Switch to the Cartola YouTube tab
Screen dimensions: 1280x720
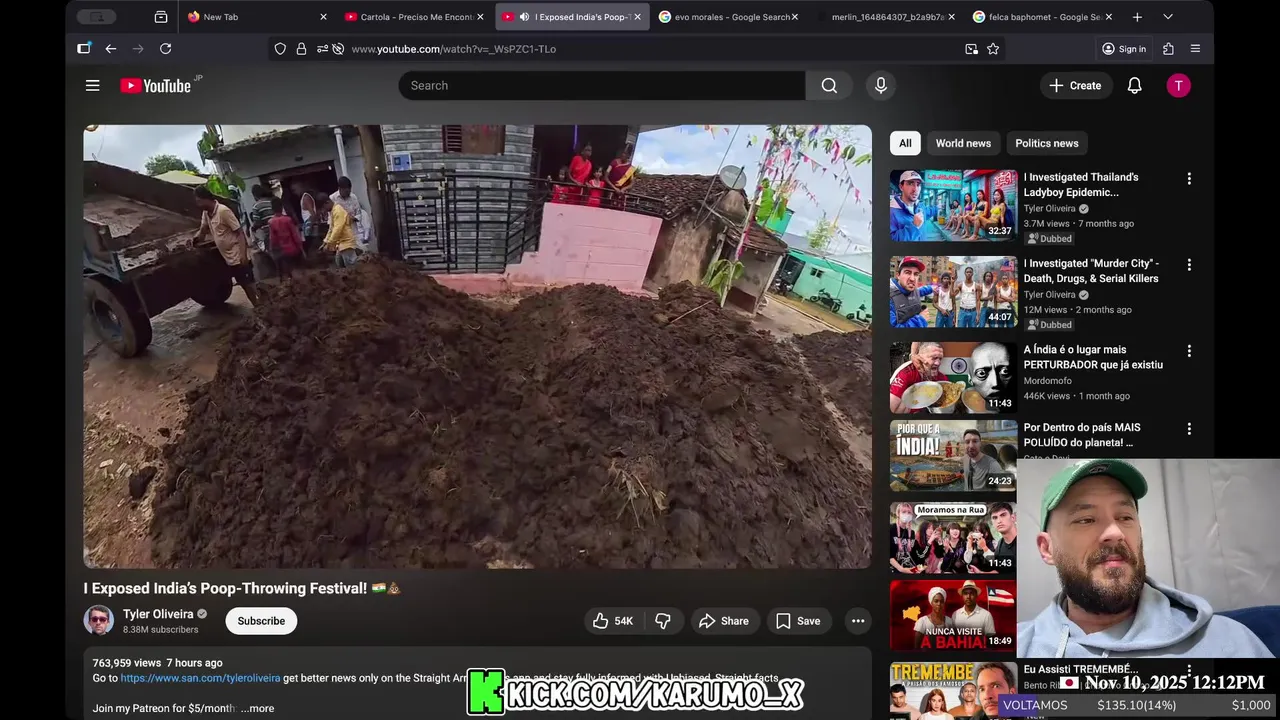pos(413,17)
